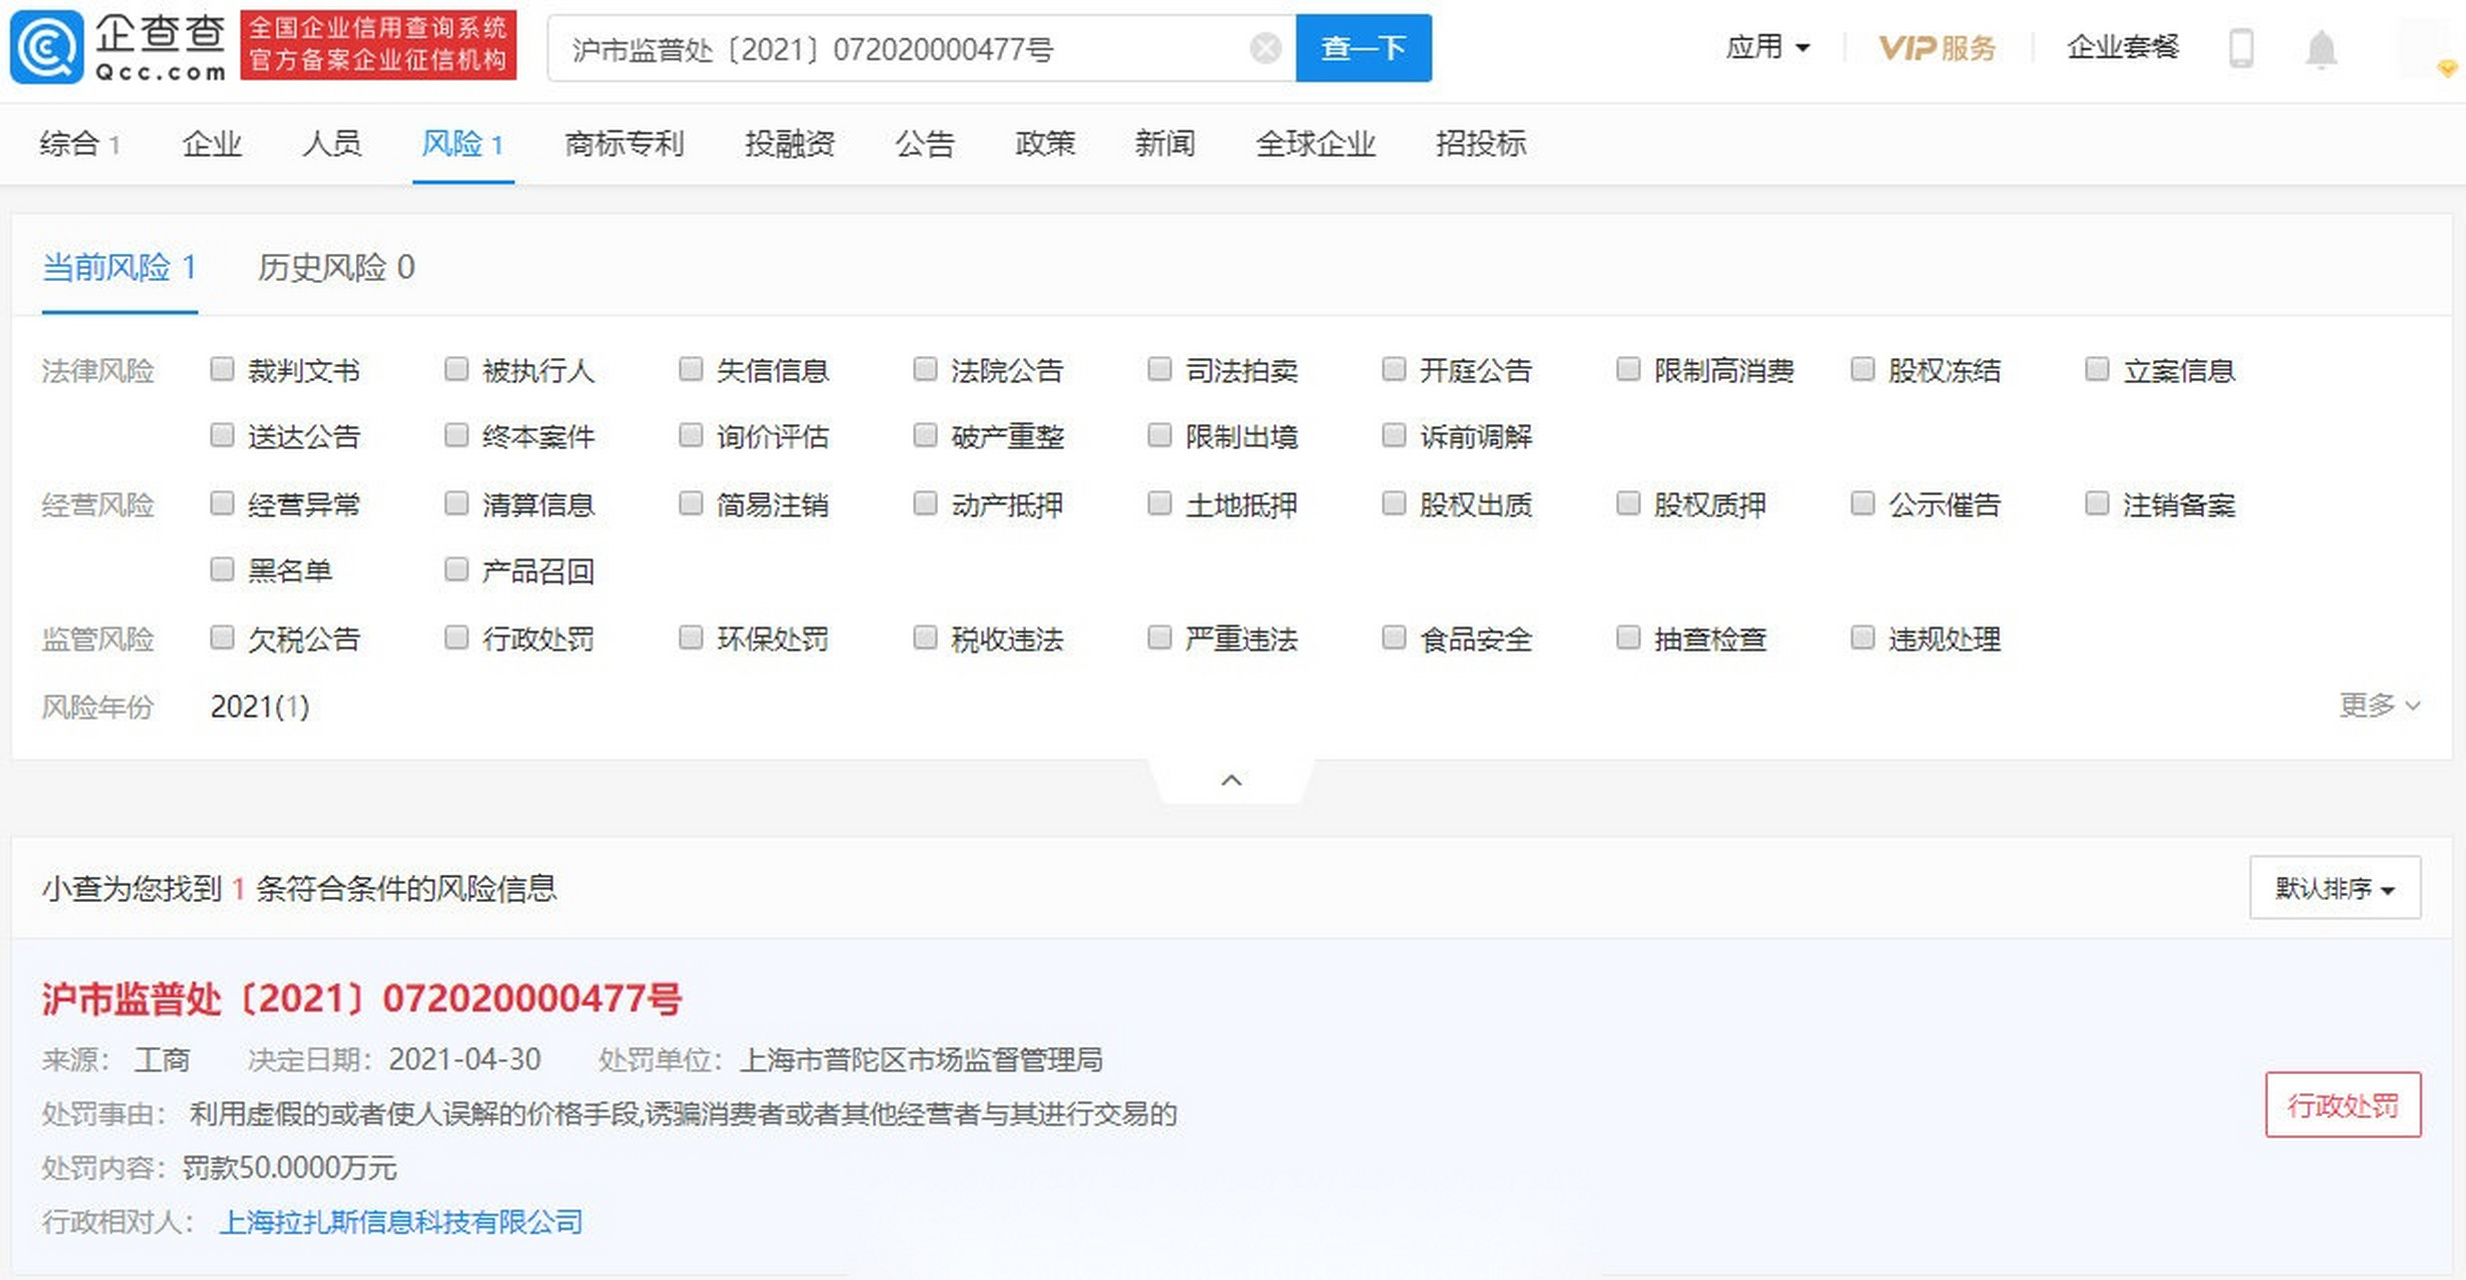Screen dimensions: 2466x1280
Task: Check the 食品安全 checkbox
Action: coord(1394,637)
